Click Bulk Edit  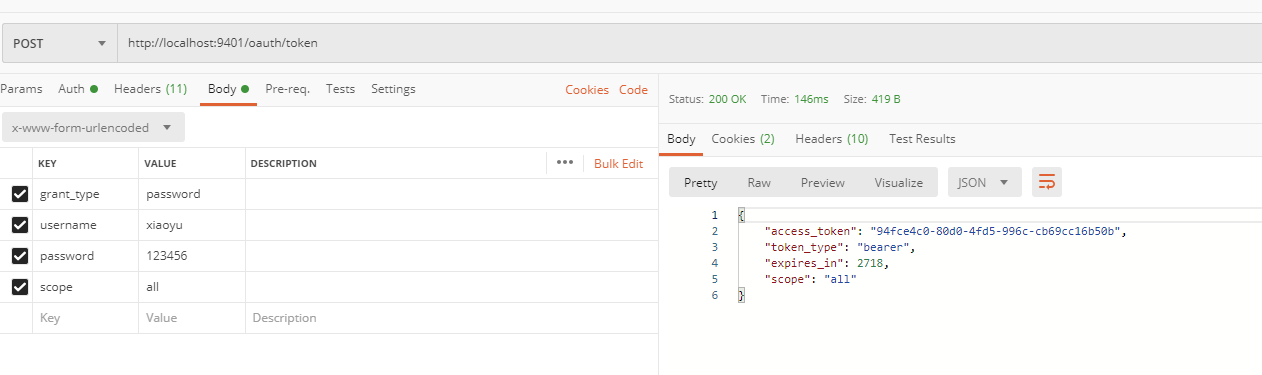pyautogui.click(x=618, y=164)
